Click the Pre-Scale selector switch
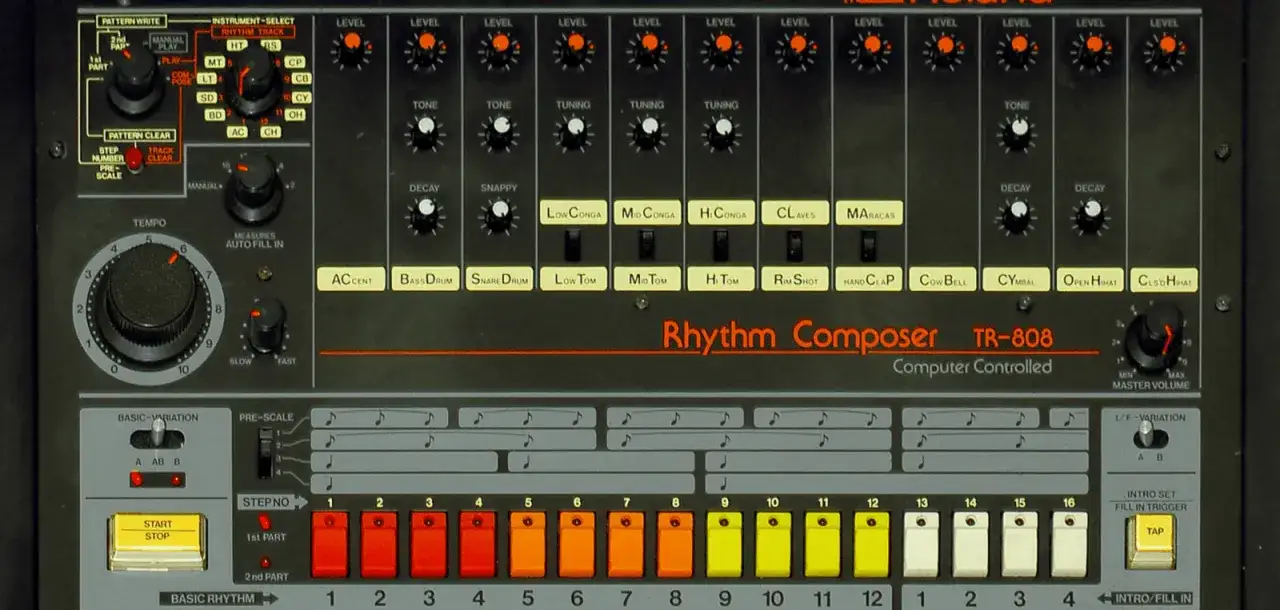1280x610 pixels. tap(264, 453)
